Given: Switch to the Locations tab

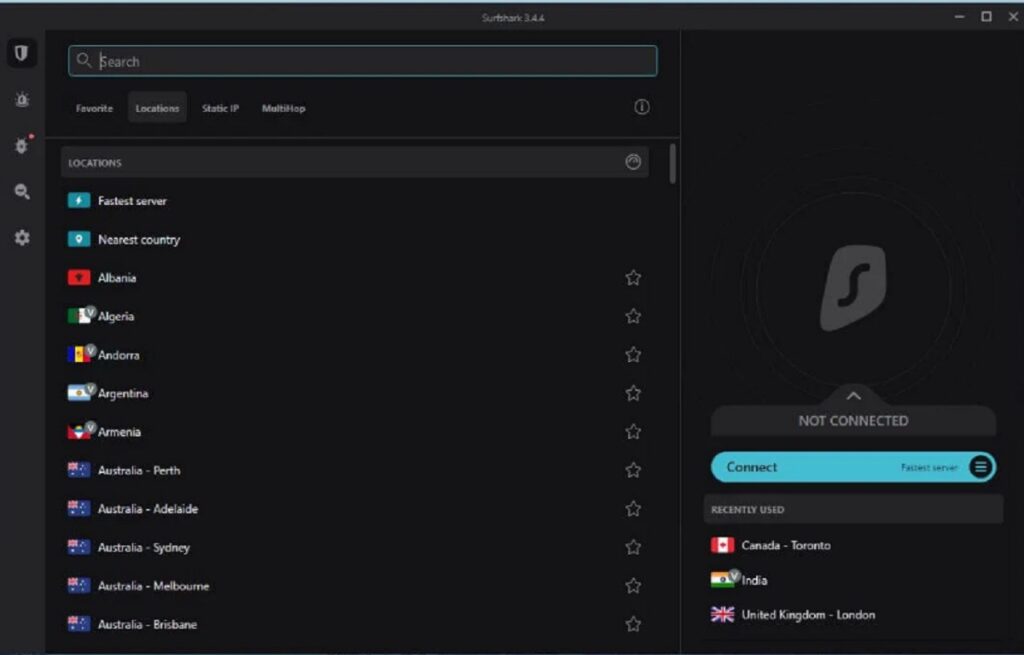Looking at the screenshot, I should 157,108.
